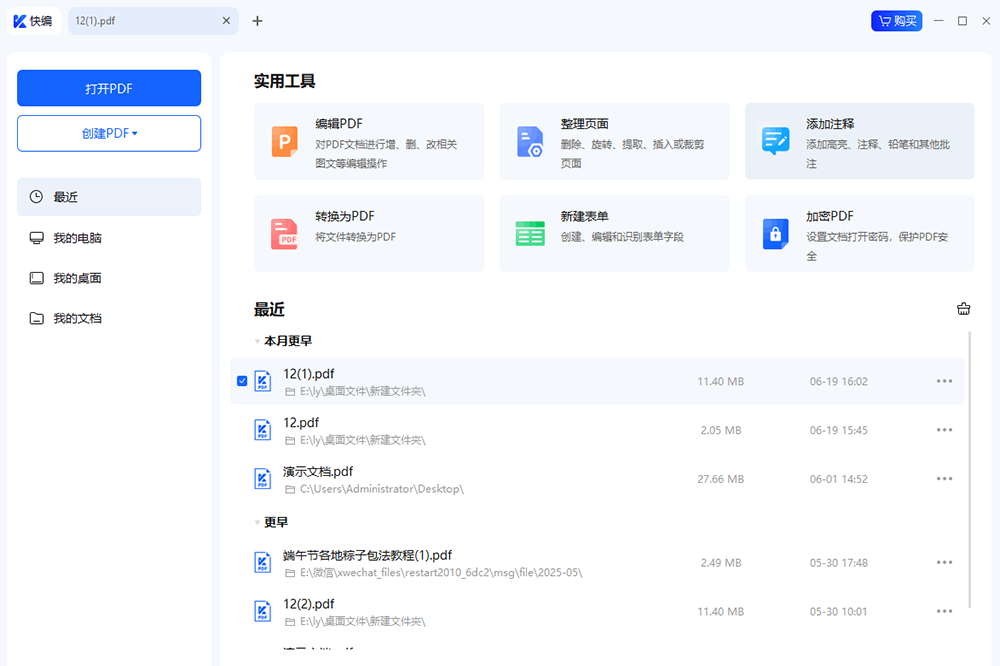
Task: Switch to the 12(1).pdf tab
Action: point(140,20)
